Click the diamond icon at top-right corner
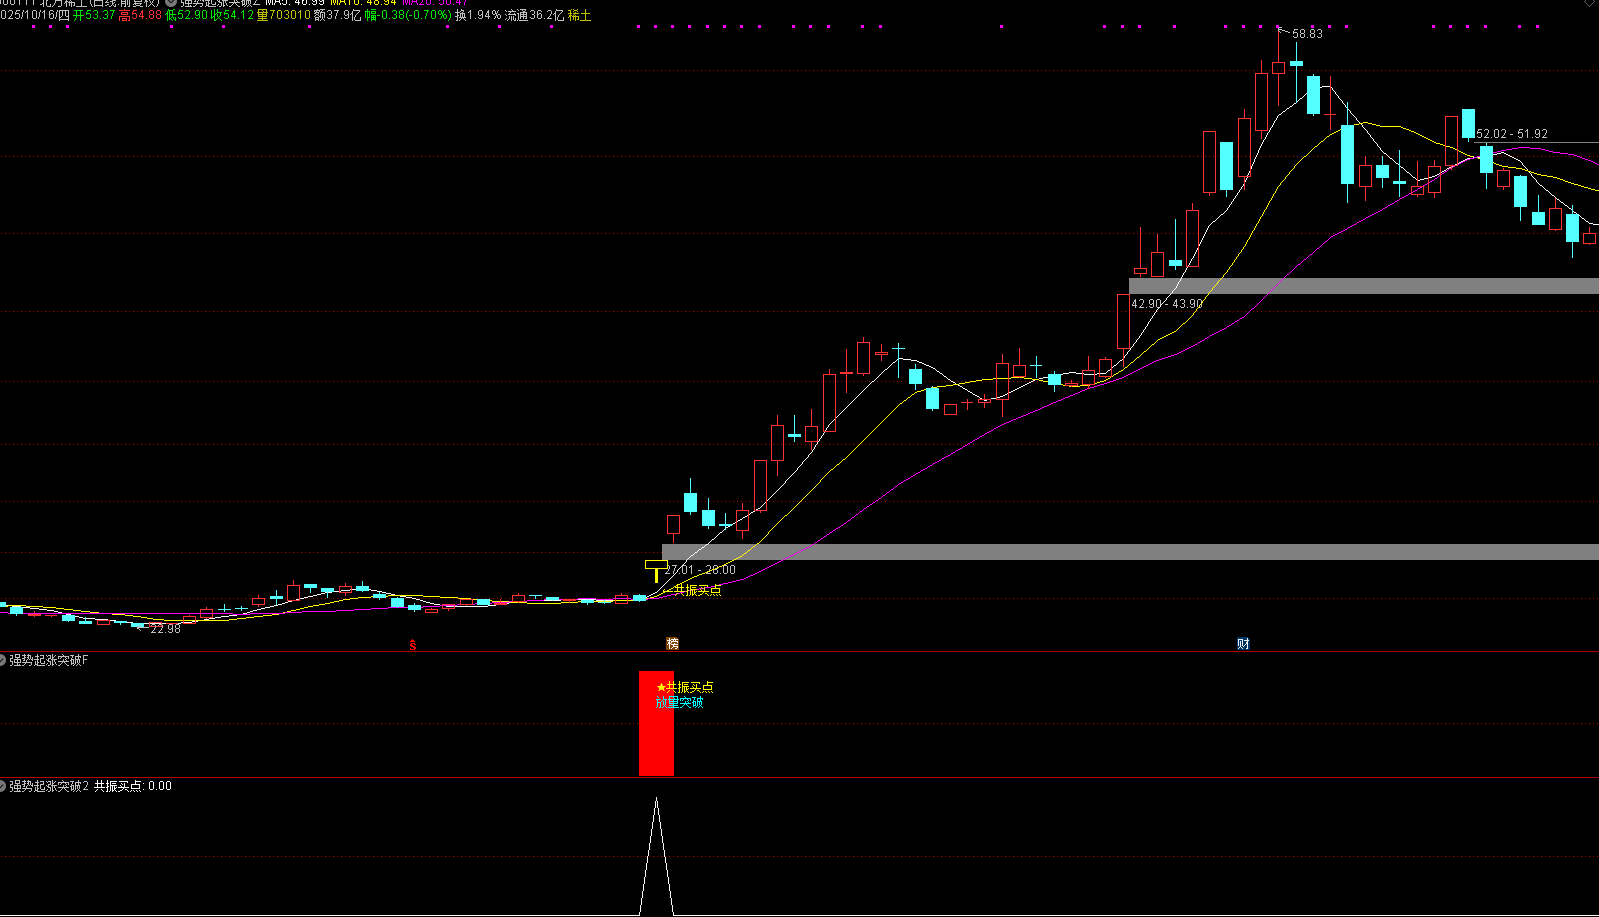 pyautogui.click(x=1589, y=3)
